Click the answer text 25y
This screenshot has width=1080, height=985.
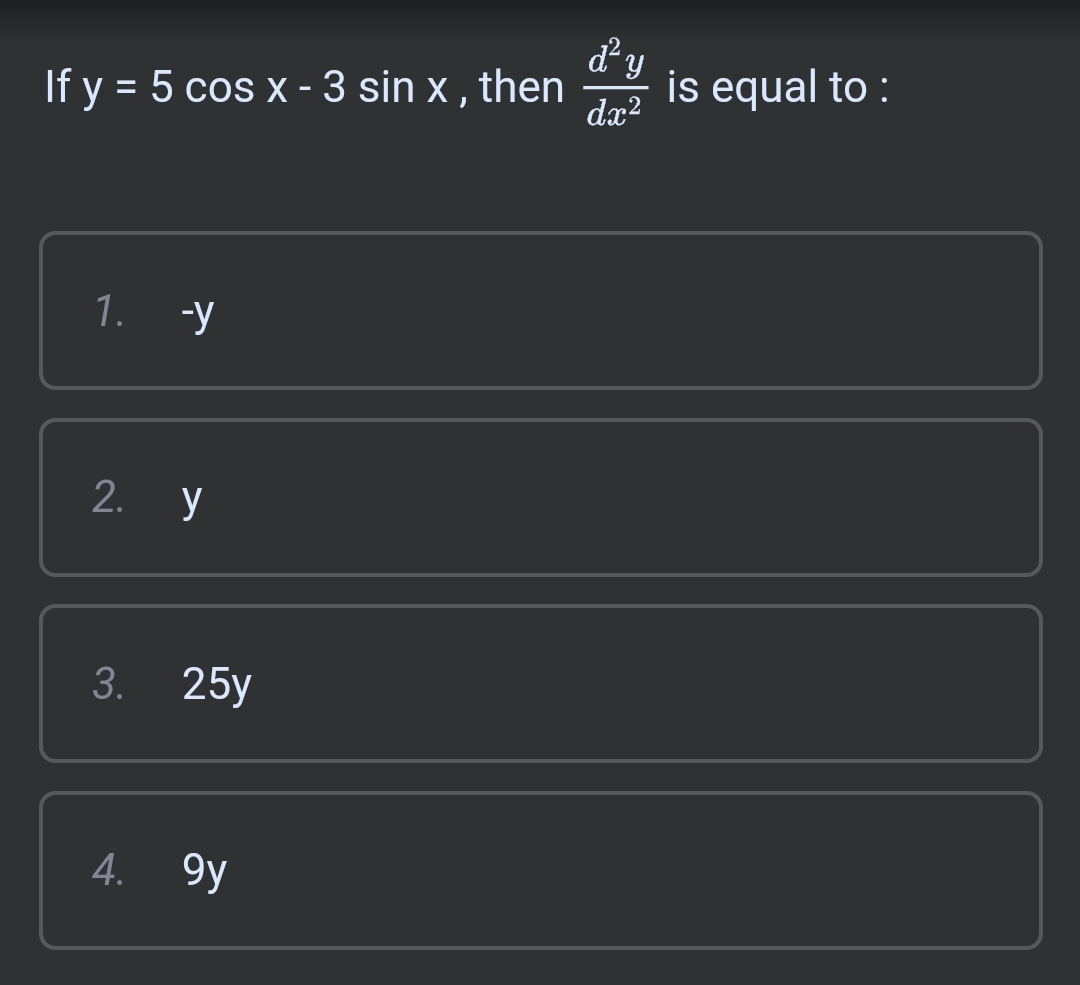tap(216, 683)
